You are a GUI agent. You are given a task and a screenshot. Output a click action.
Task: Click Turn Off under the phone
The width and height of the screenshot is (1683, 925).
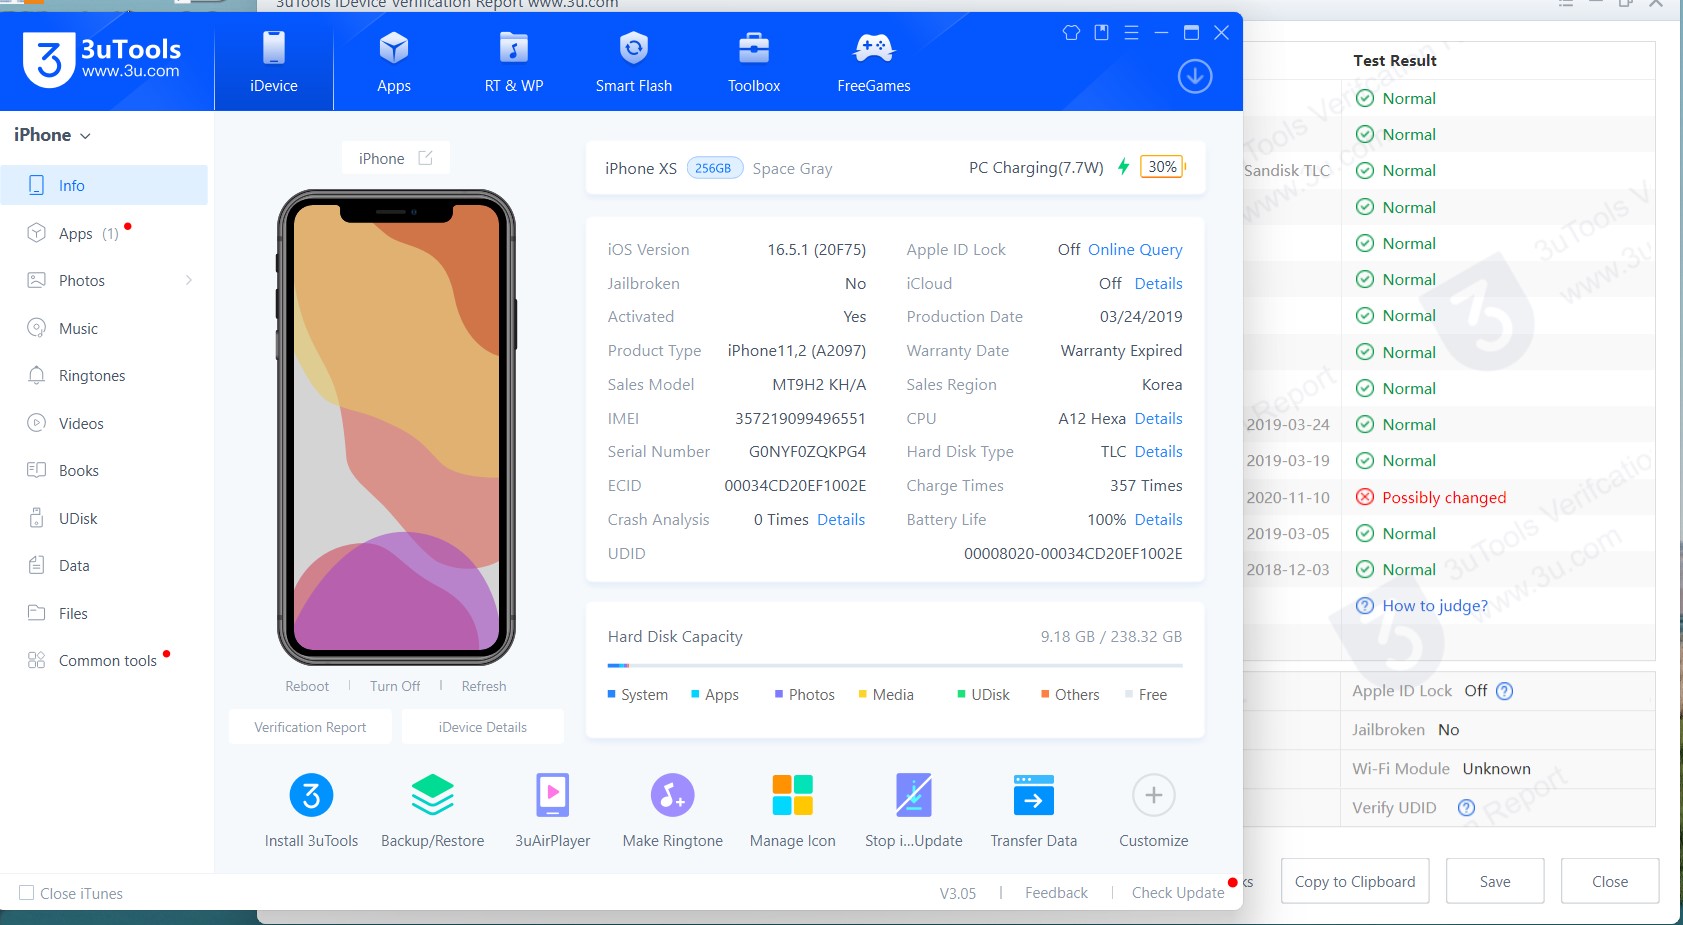pos(395,686)
